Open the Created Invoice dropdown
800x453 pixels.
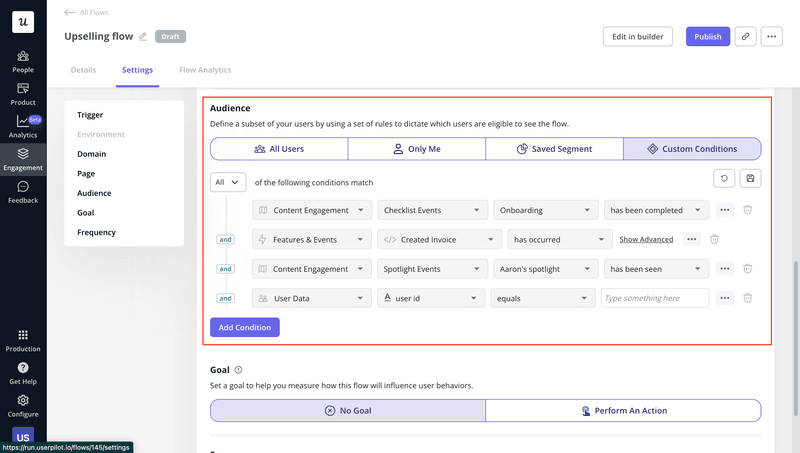tap(439, 240)
